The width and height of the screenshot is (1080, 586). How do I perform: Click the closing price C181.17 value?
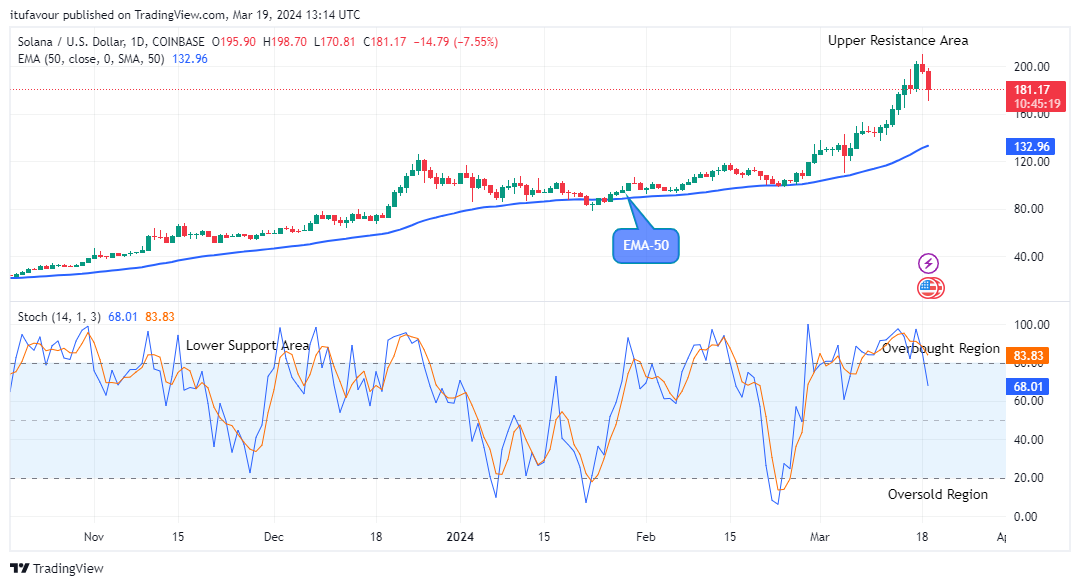pyautogui.click(x=385, y=42)
